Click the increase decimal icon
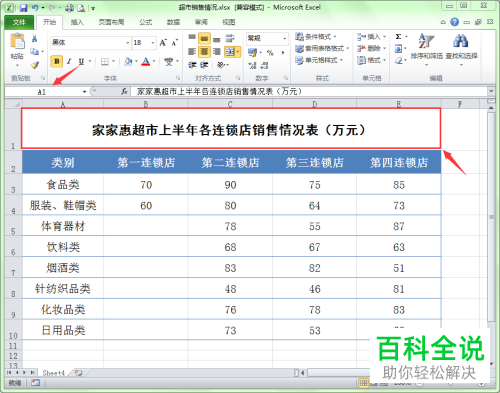The image size is (500, 393). tap(252, 65)
